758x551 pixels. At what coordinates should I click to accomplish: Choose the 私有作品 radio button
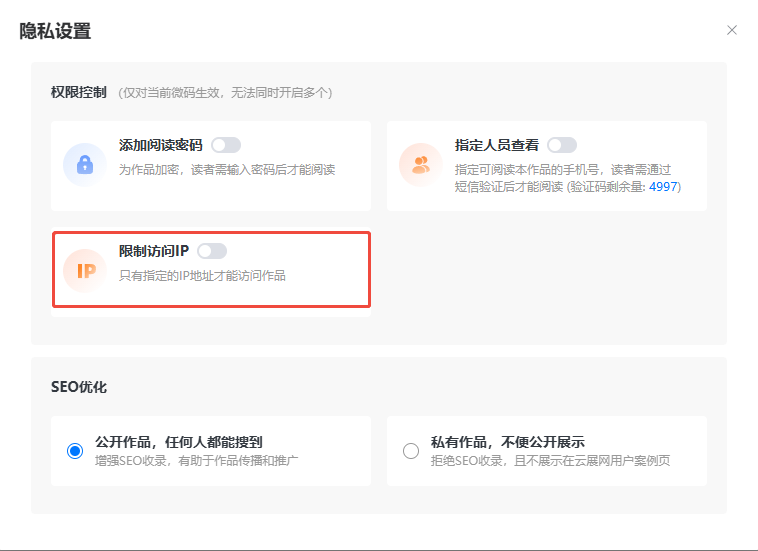(411, 451)
